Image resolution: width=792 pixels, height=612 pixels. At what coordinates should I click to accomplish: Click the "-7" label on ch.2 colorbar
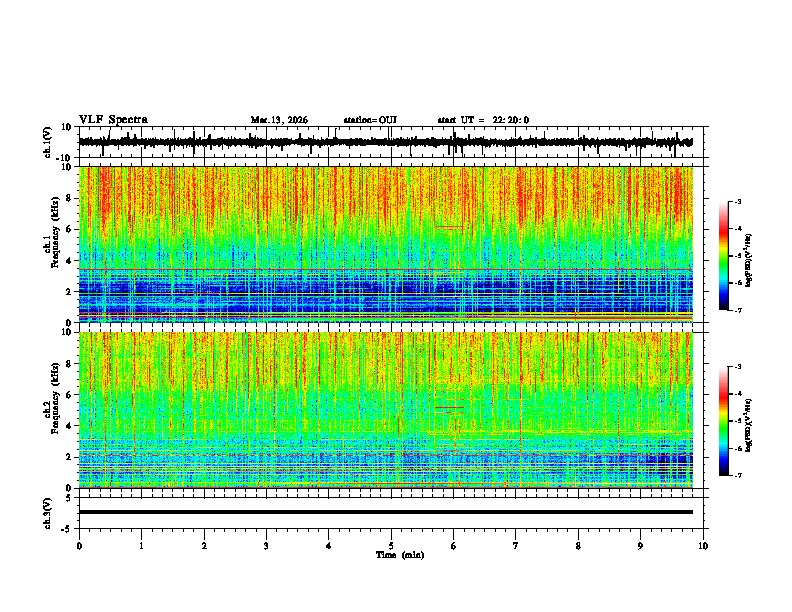click(738, 476)
